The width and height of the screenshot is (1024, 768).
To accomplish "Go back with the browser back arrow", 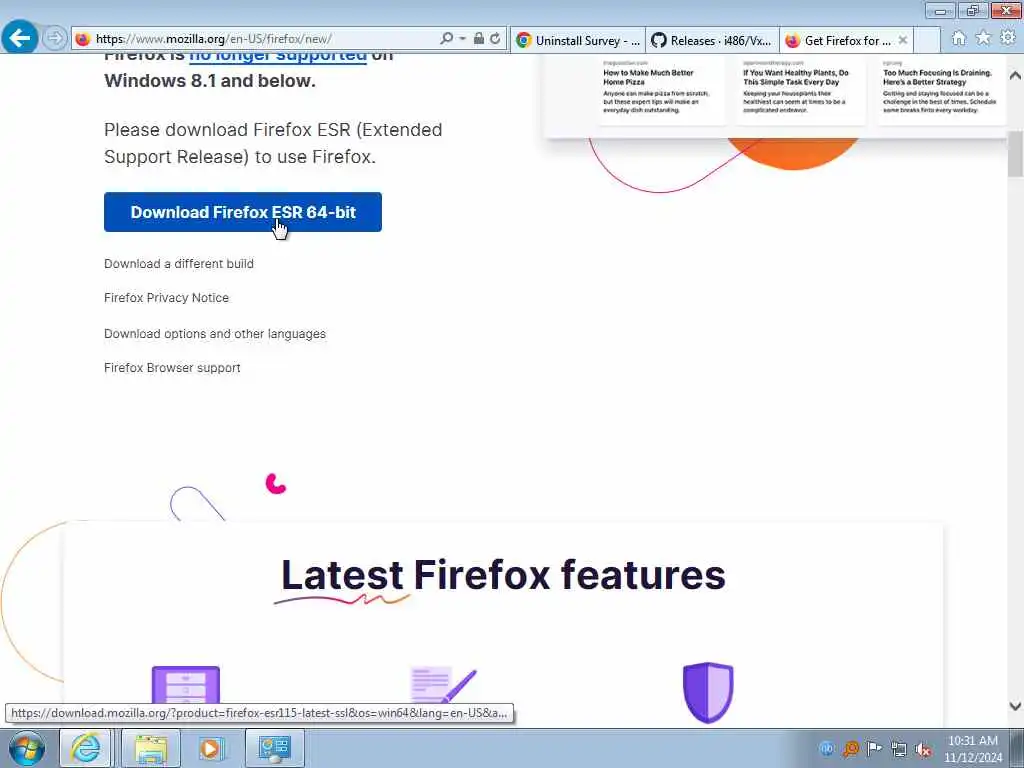I will (x=19, y=38).
